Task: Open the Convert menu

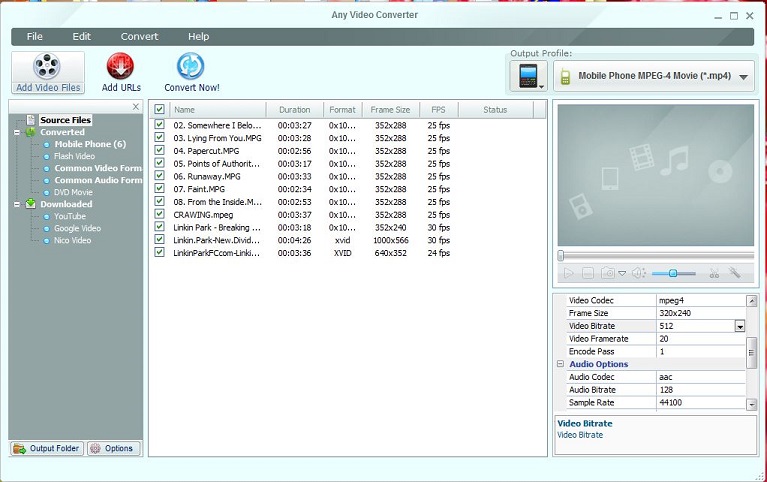Action: 139,37
